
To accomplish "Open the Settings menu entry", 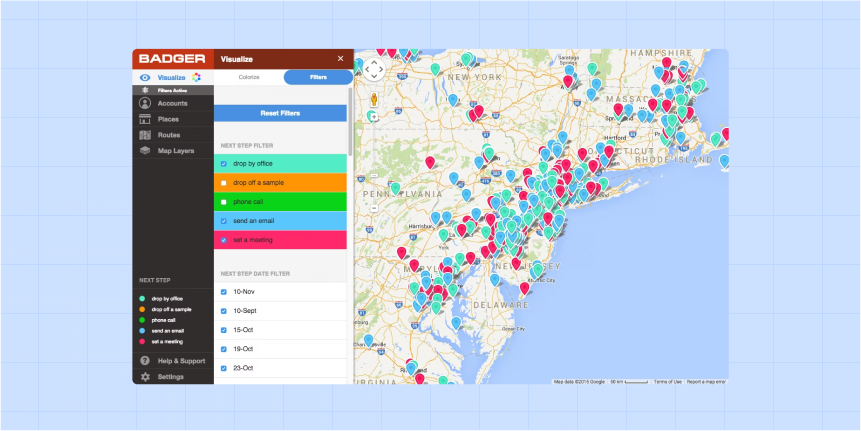I will pyautogui.click(x=172, y=377).
